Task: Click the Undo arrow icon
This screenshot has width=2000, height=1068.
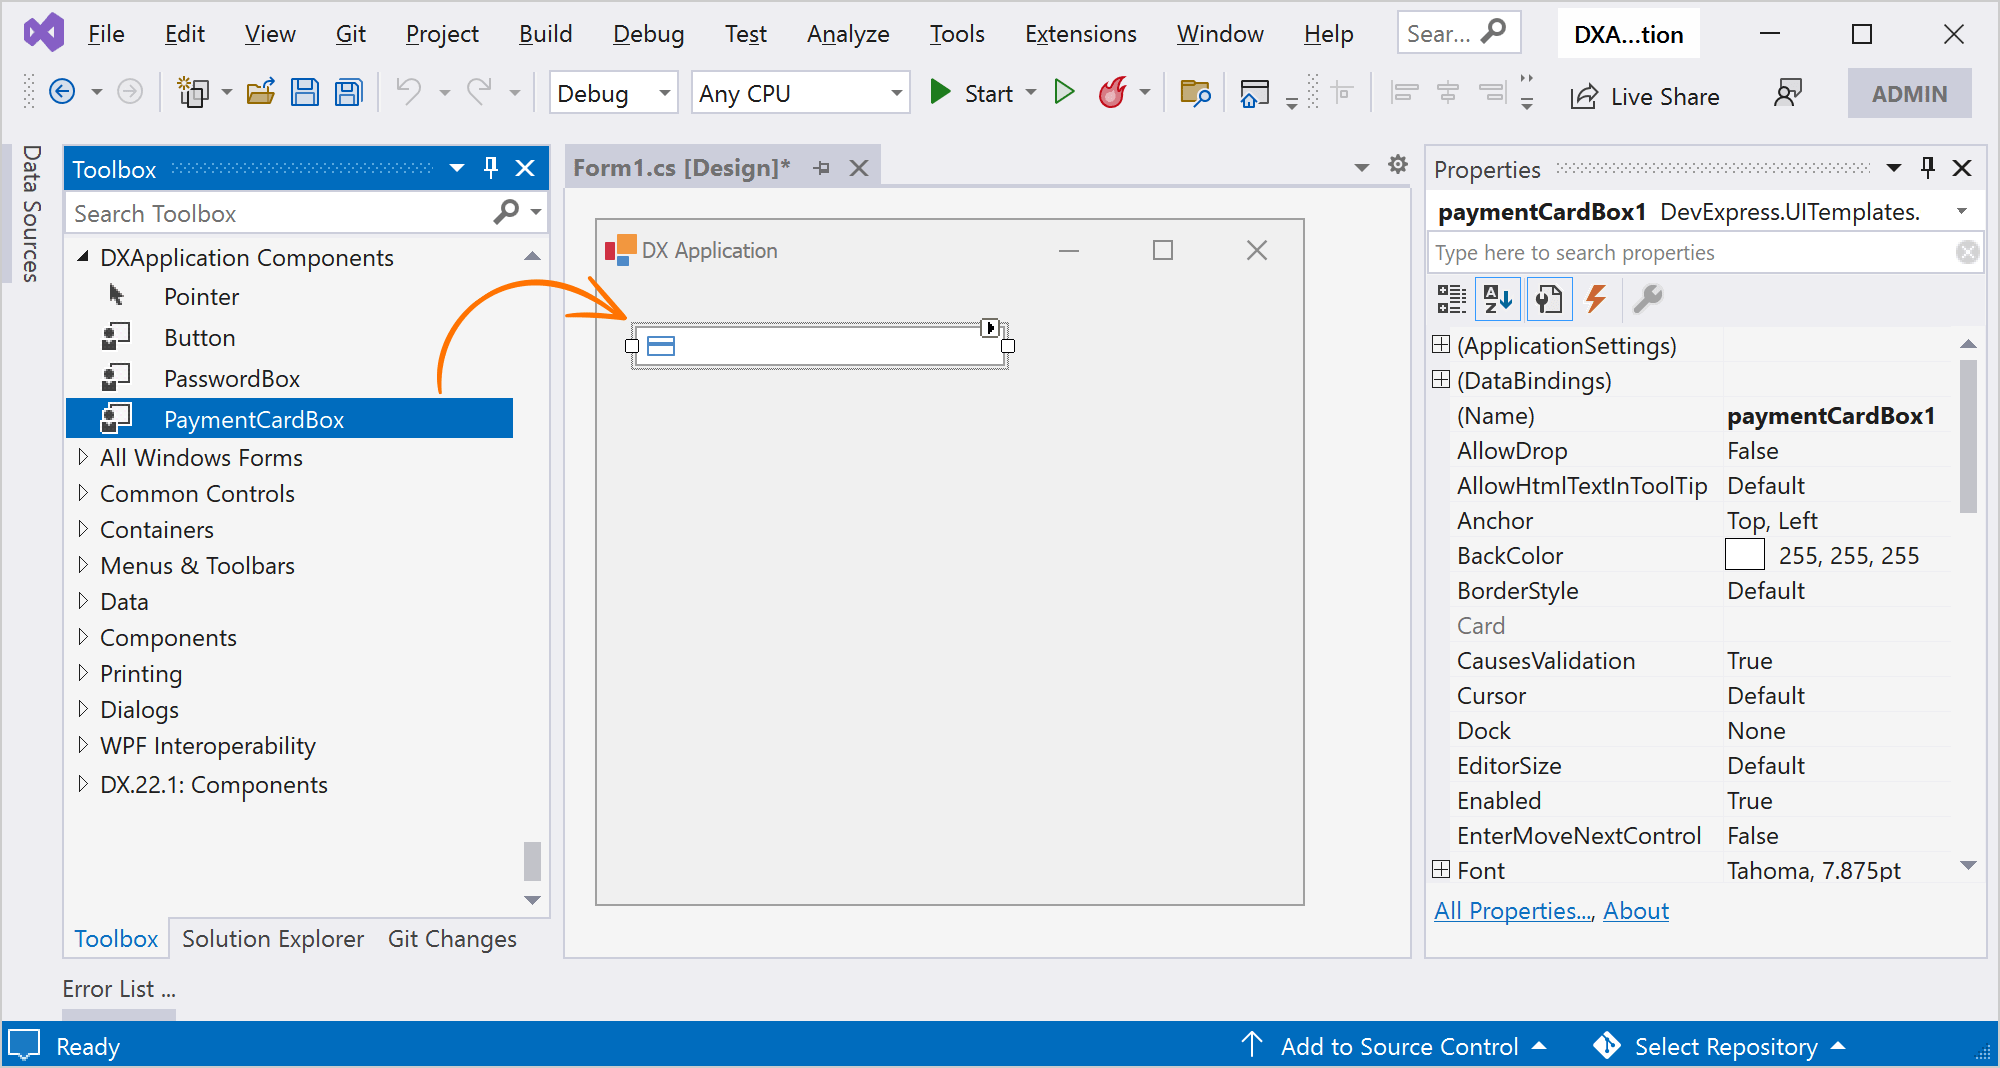Action: click(x=408, y=92)
